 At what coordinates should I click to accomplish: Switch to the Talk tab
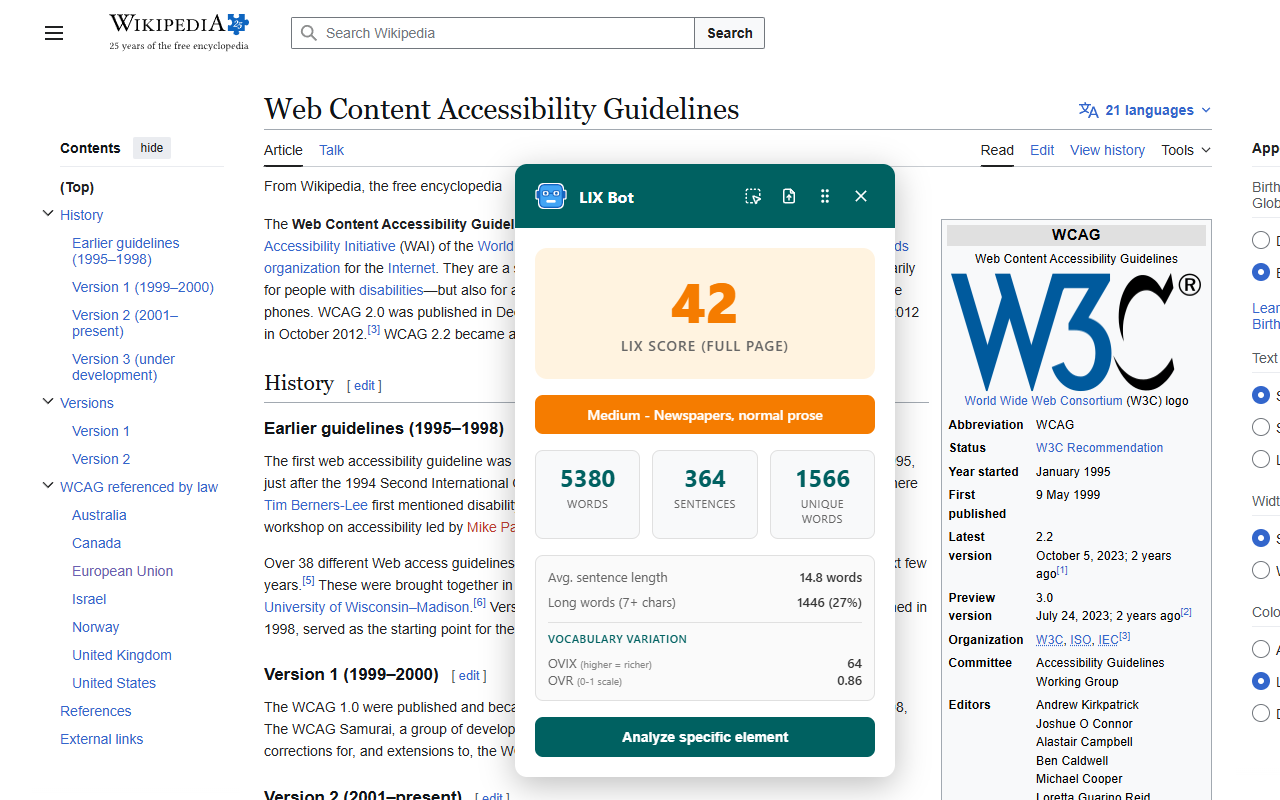click(x=331, y=150)
